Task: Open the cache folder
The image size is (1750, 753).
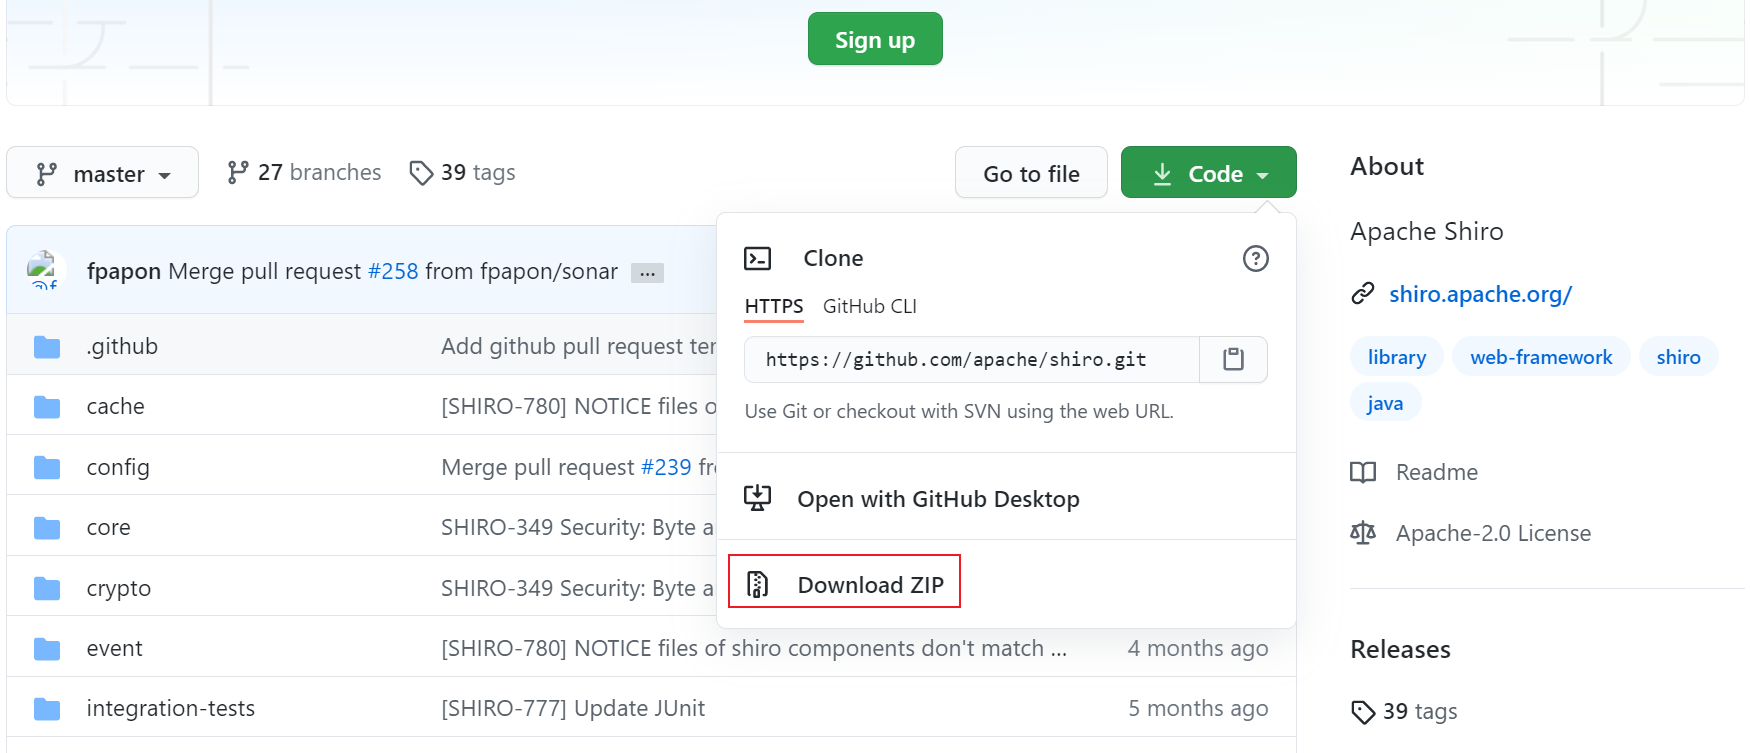Action: (x=116, y=406)
